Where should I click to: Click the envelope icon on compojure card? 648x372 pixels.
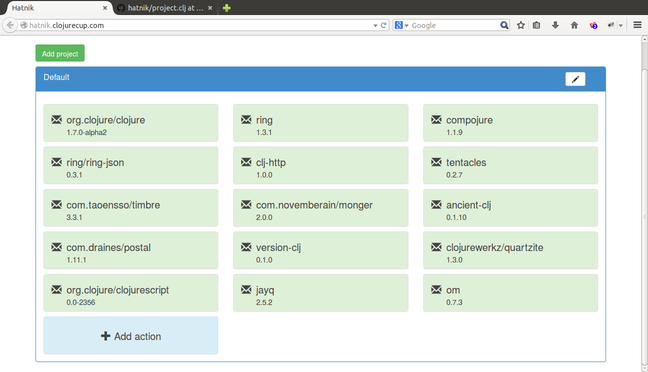coord(436,119)
